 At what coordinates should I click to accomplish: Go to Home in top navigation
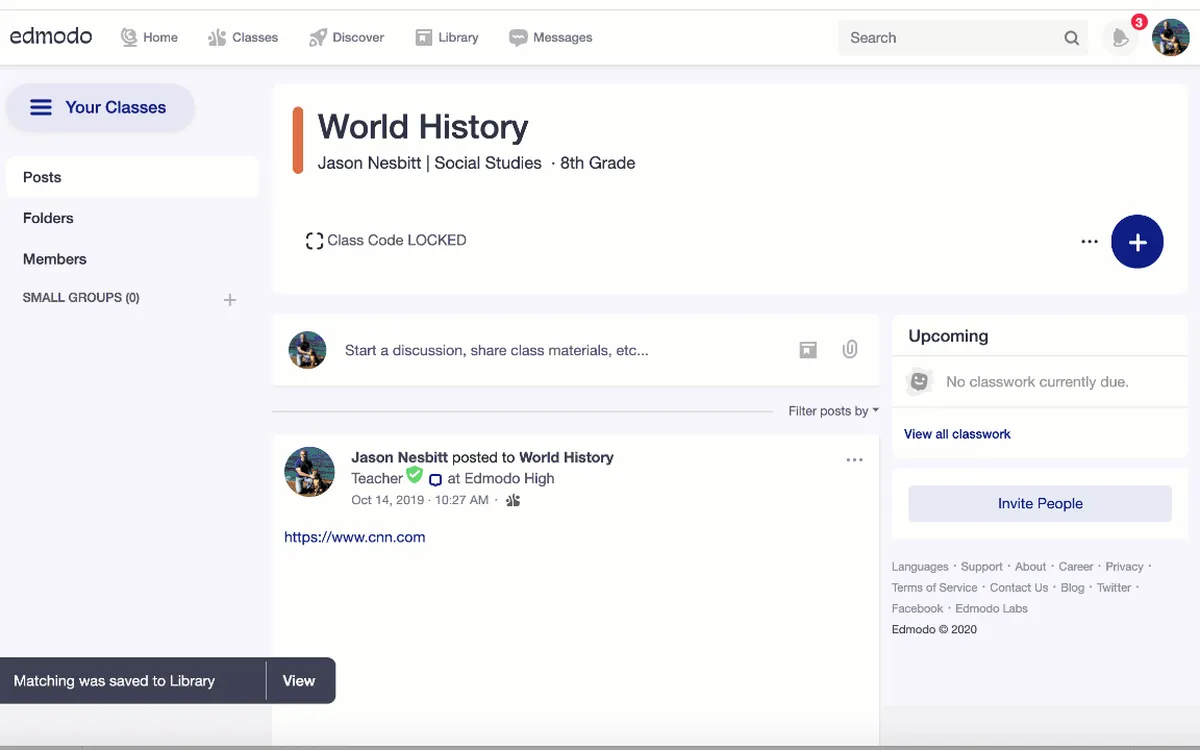click(x=149, y=37)
